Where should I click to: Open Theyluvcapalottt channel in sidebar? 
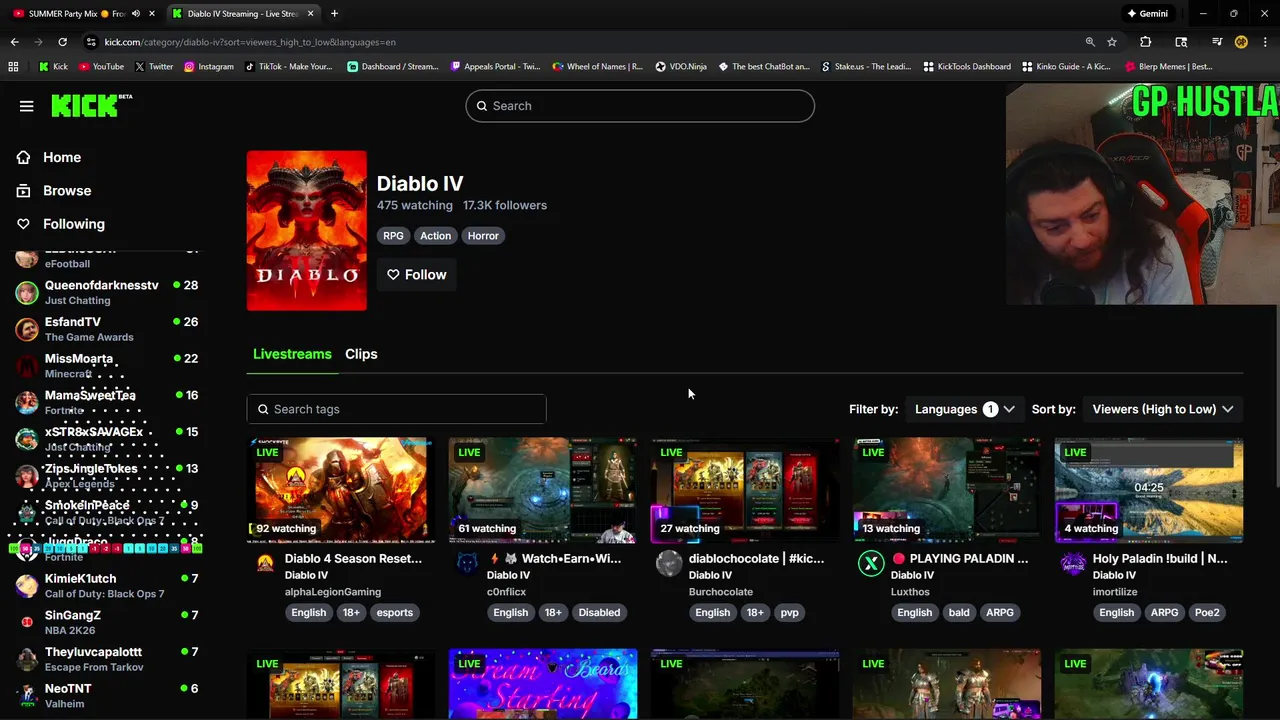108,659
